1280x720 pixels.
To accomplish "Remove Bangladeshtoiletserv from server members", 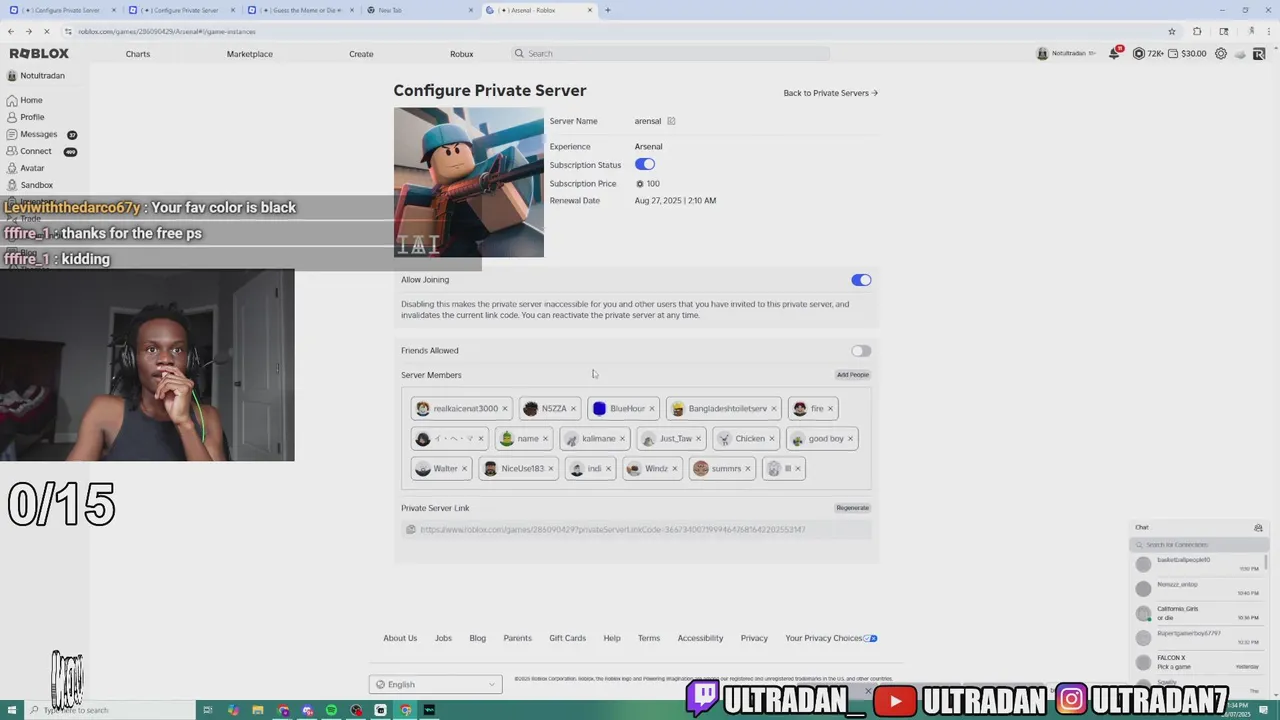I will pyautogui.click(x=774, y=409).
